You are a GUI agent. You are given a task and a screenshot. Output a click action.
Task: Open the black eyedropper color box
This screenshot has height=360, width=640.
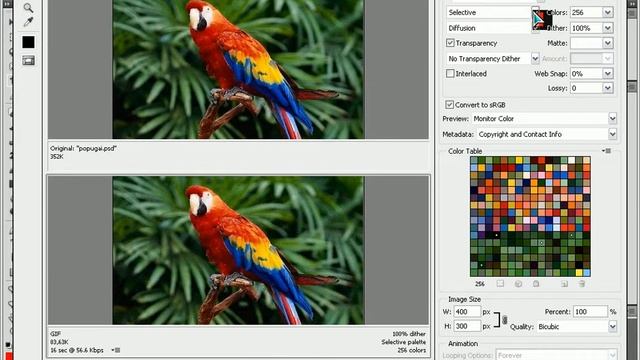(x=28, y=42)
